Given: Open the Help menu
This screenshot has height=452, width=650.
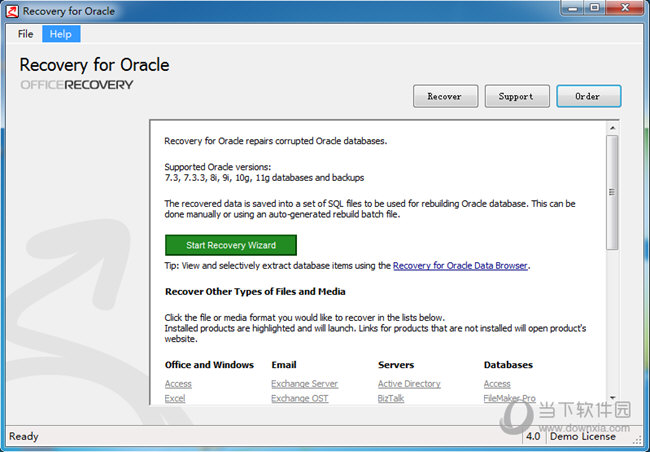Looking at the screenshot, I should coord(61,34).
